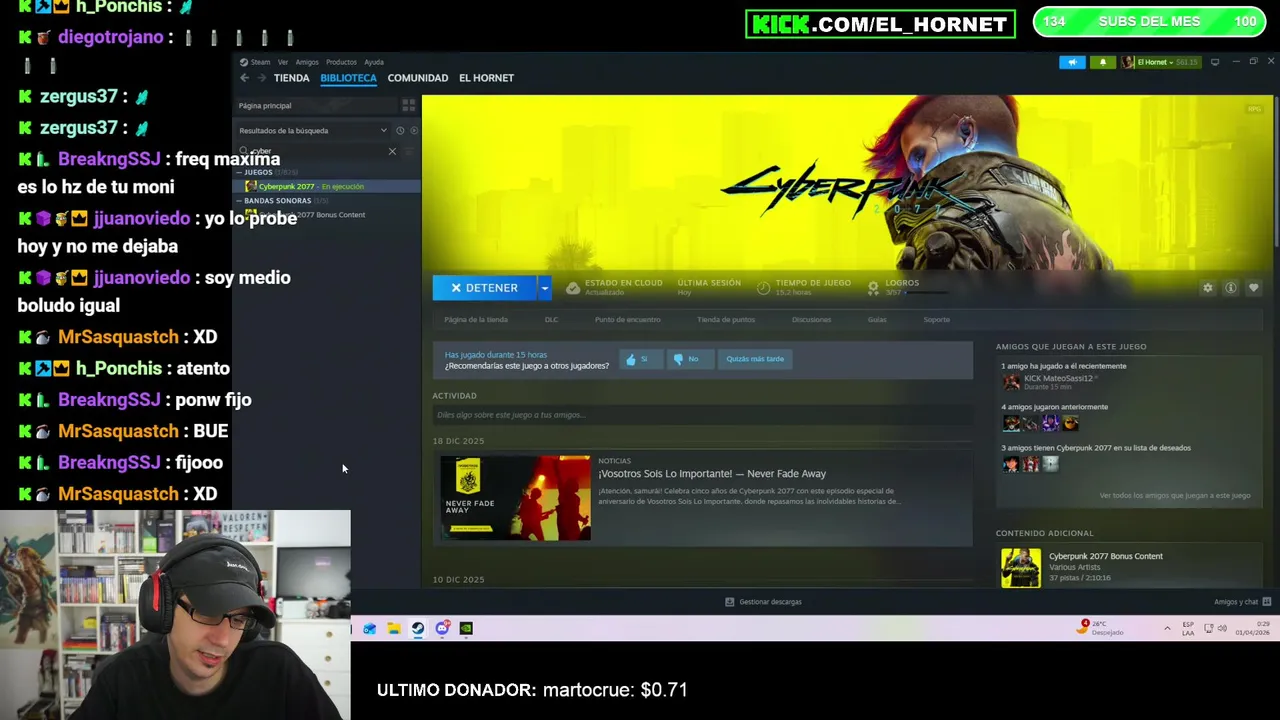Stop the game with DETENER button
The height and width of the screenshot is (720, 1280).
pos(485,288)
